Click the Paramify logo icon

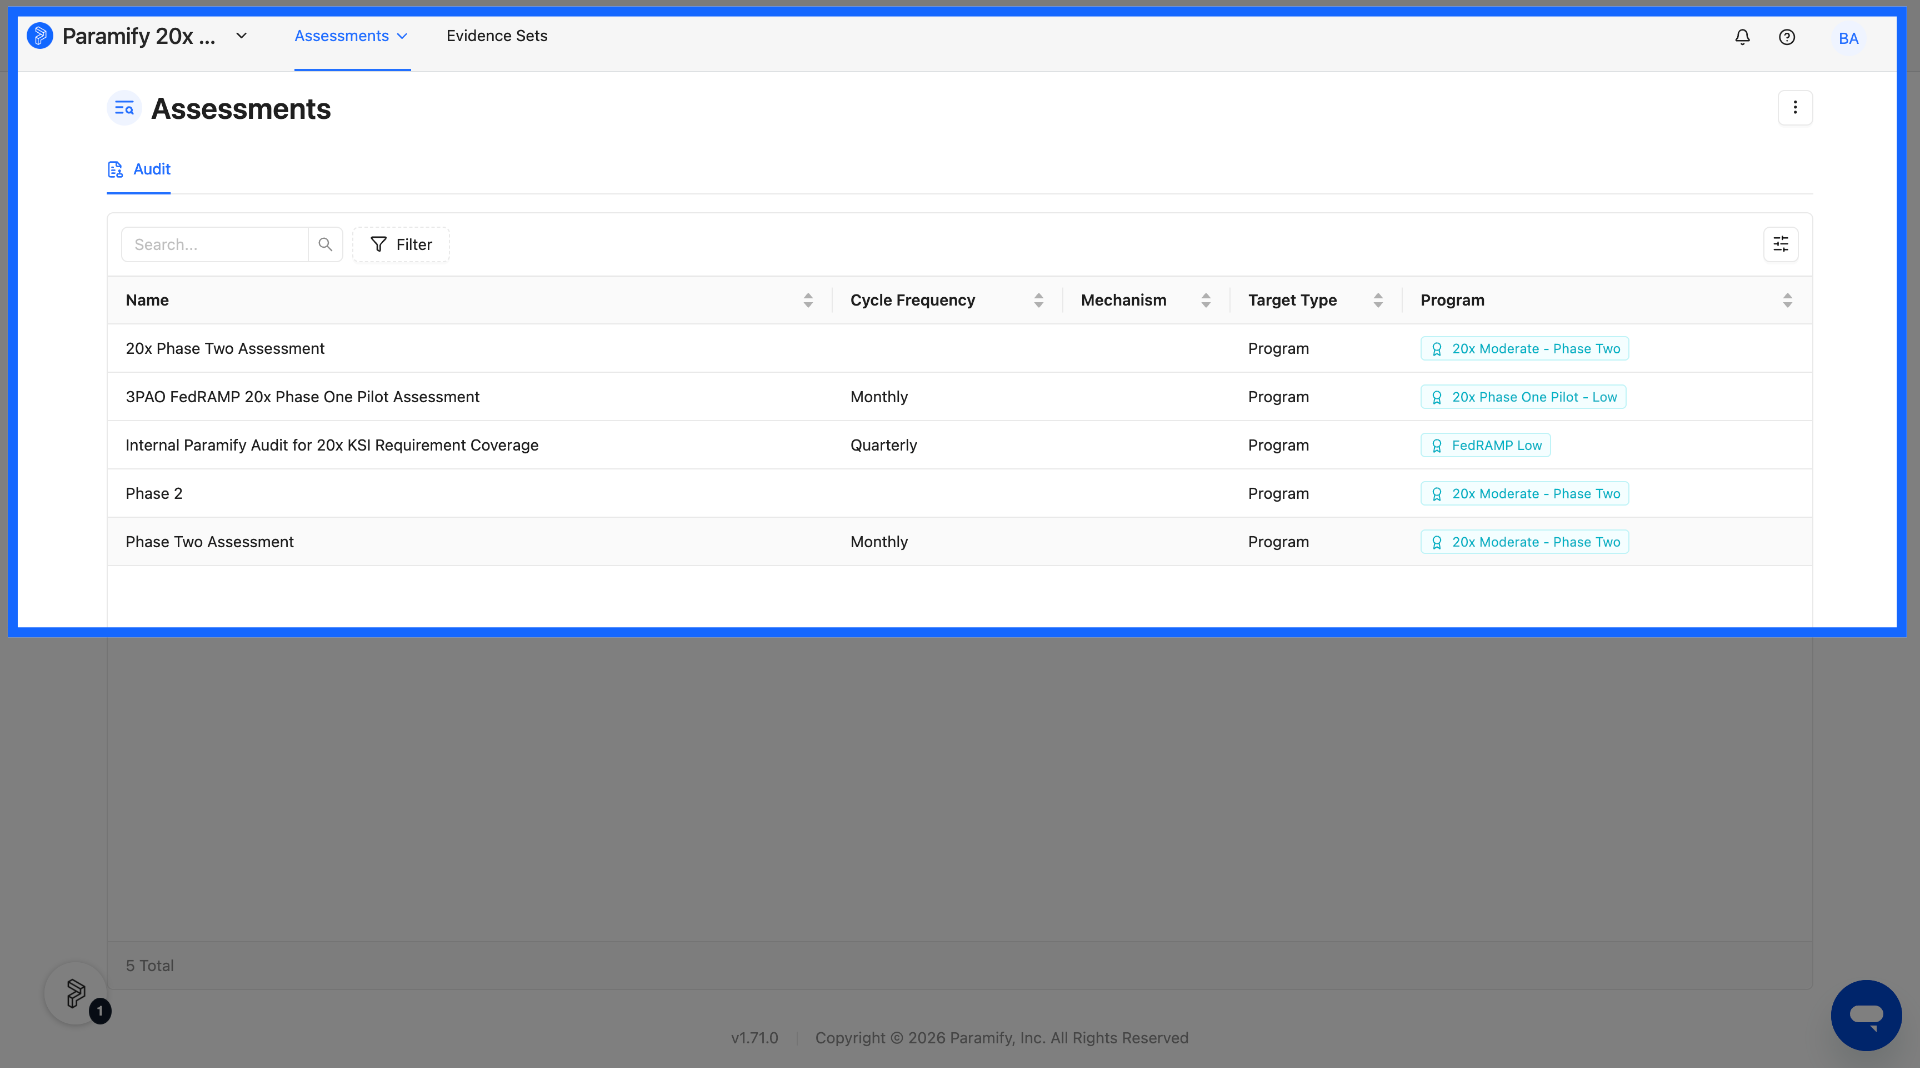40,36
